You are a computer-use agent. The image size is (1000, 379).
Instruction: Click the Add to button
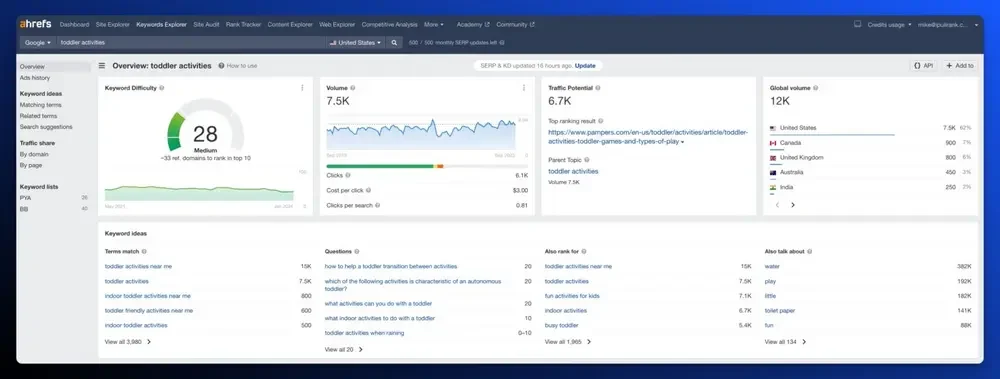[960, 66]
